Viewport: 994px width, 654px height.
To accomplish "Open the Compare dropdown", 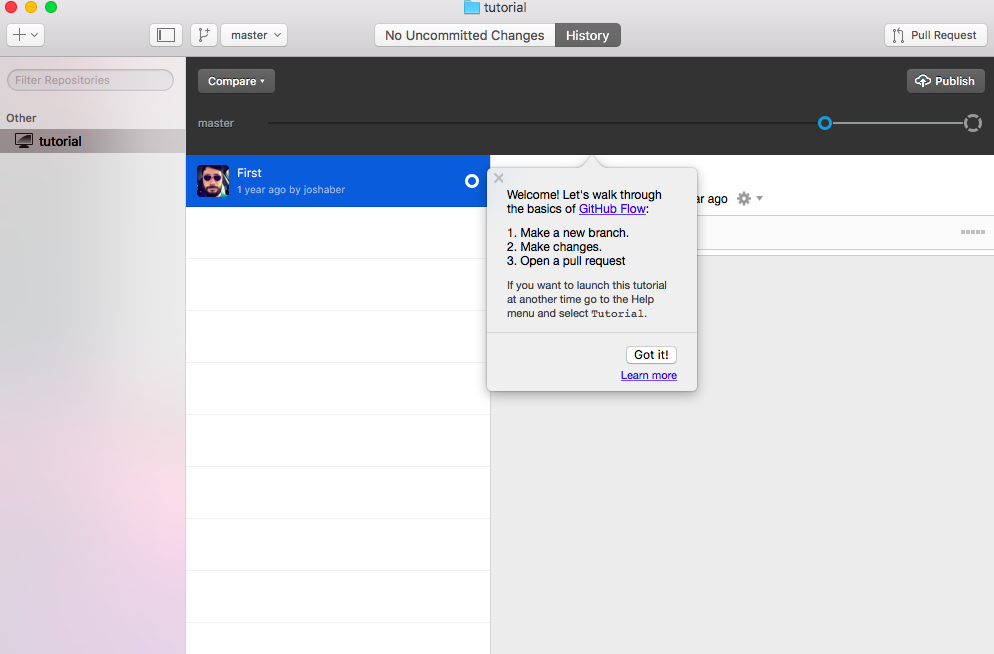I will (236, 81).
